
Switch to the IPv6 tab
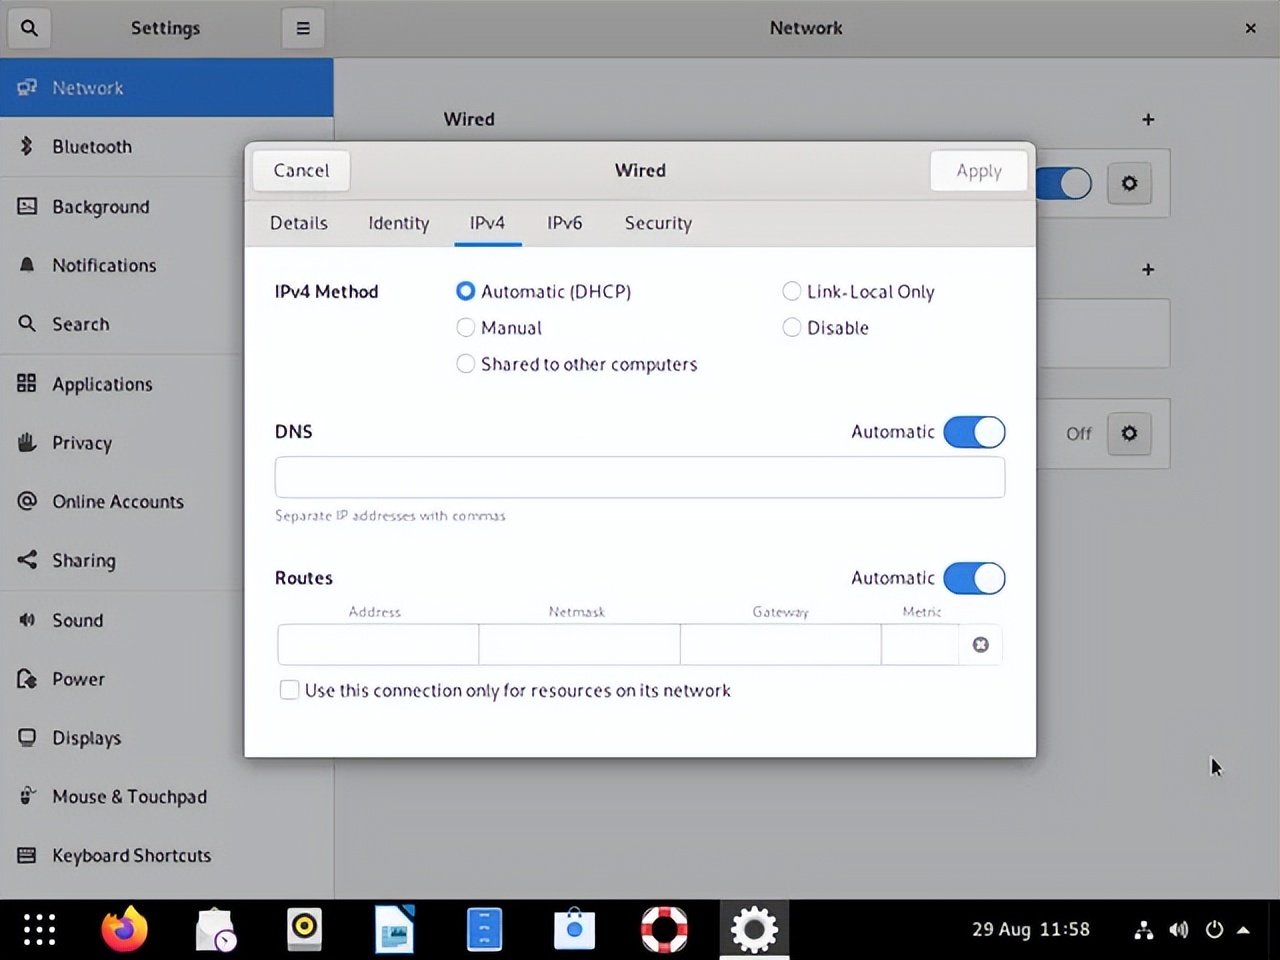coord(564,223)
